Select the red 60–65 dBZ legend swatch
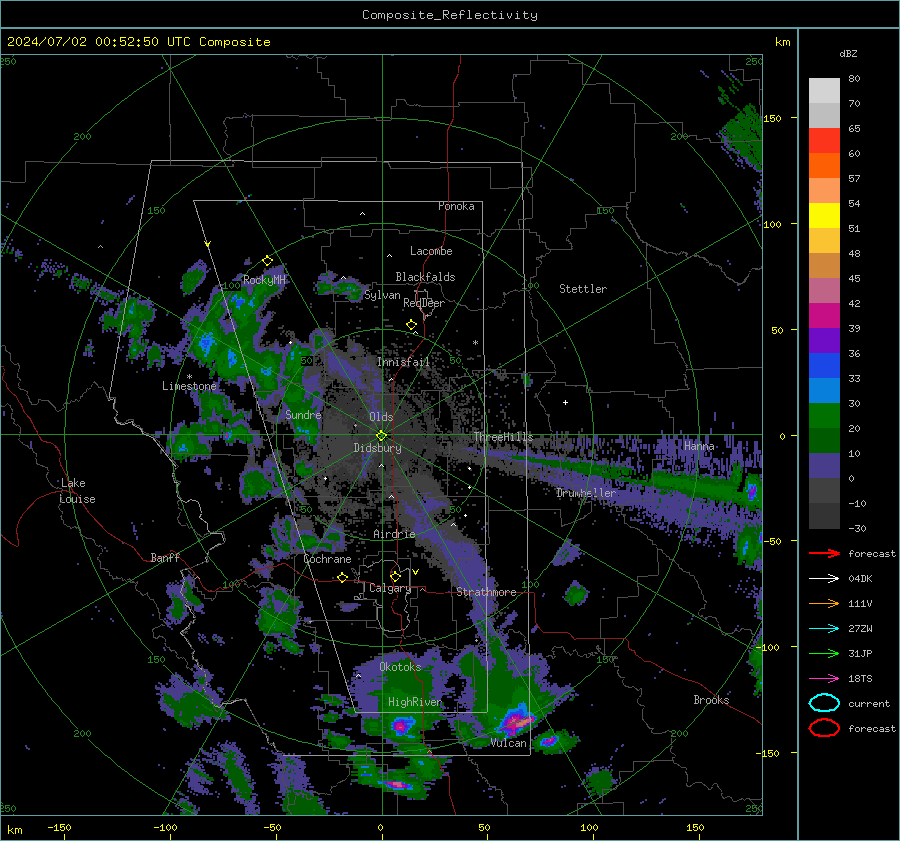 [824, 140]
